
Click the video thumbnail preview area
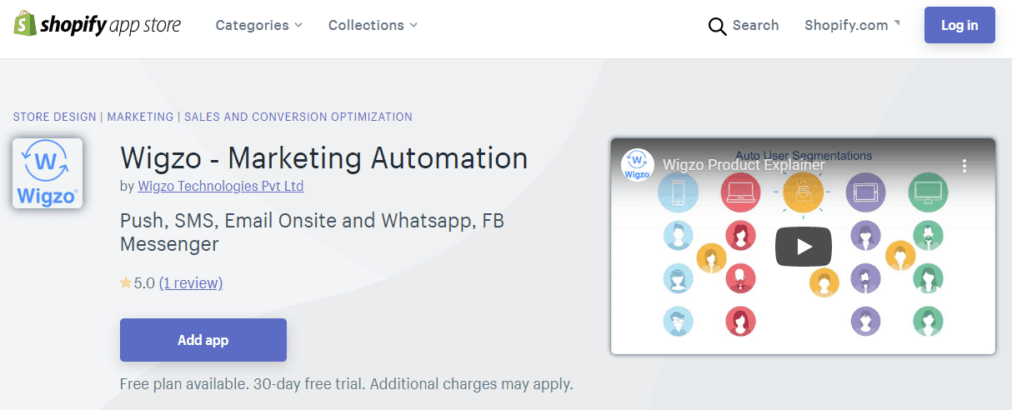803,246
